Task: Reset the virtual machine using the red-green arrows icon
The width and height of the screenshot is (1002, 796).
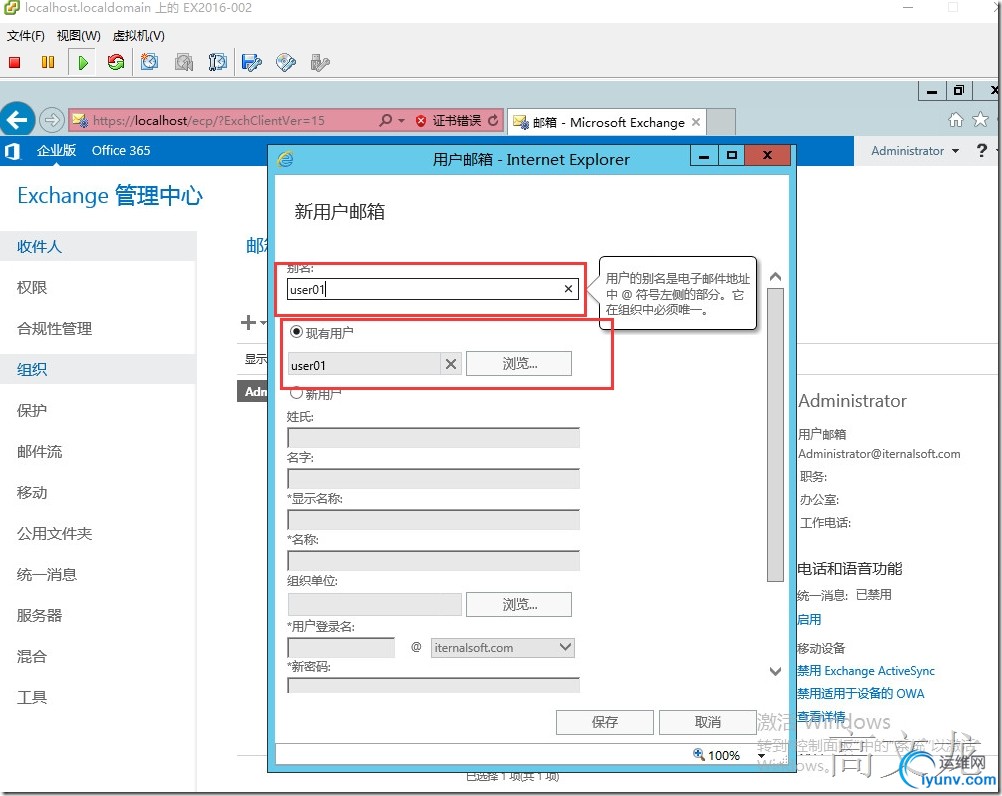Action: [116, 63]
